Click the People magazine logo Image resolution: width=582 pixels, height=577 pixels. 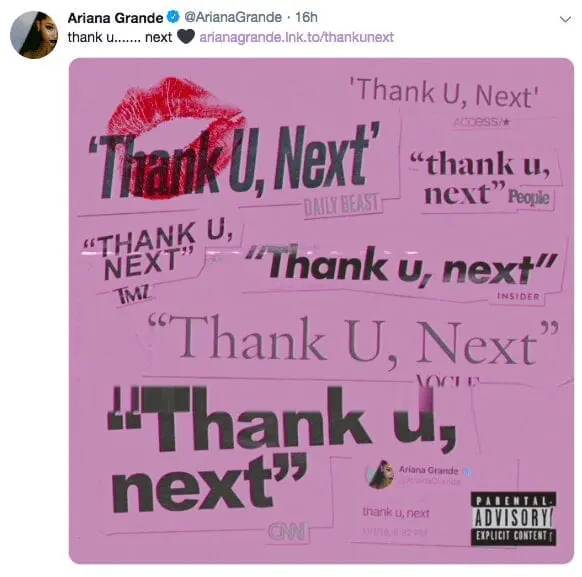click(529, 197)
